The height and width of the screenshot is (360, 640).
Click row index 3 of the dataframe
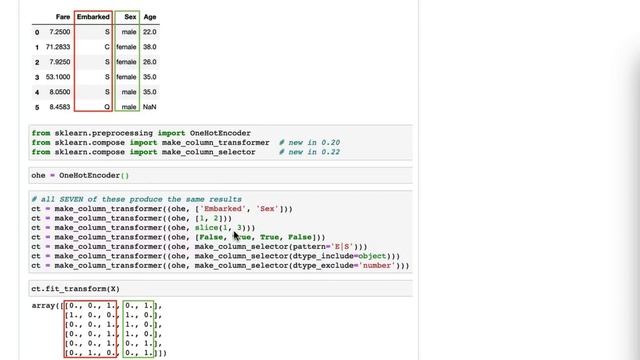37,77
